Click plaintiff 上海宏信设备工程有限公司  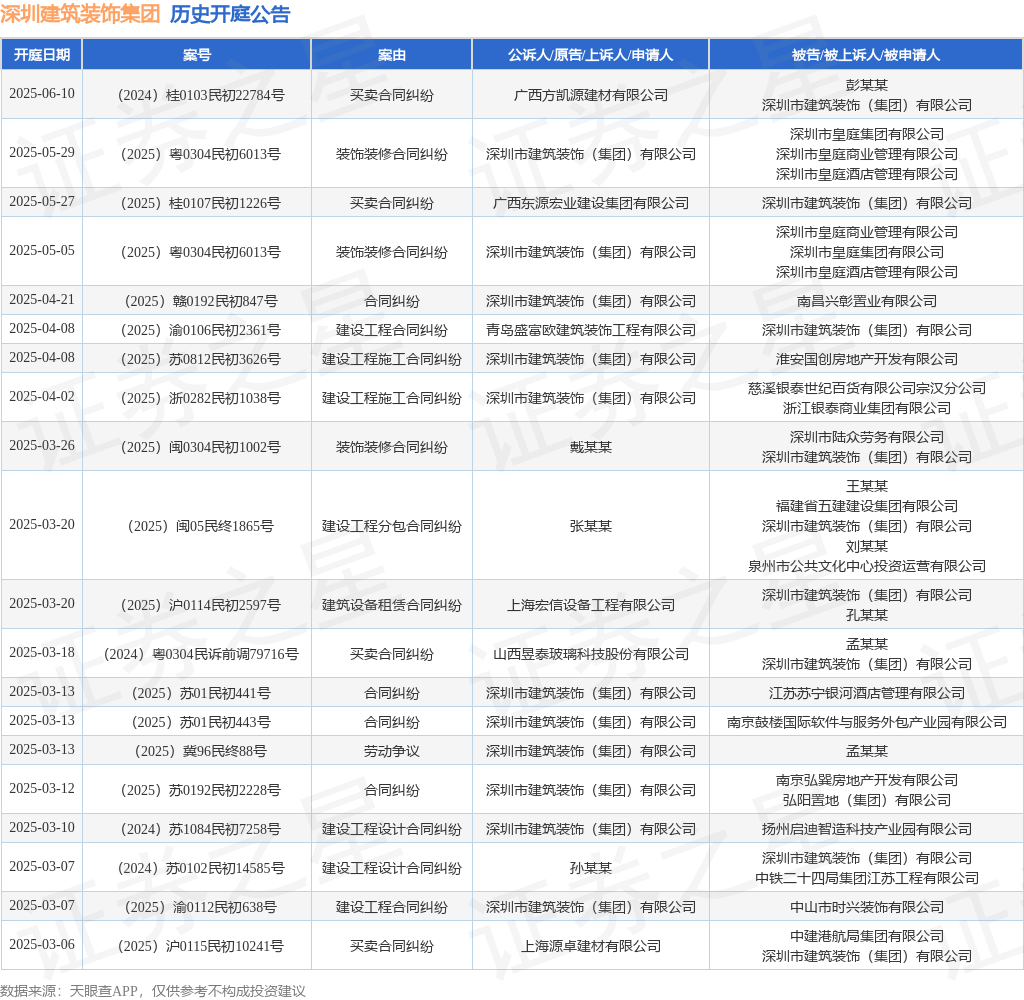pyautogui.click(x=591, y=605)
